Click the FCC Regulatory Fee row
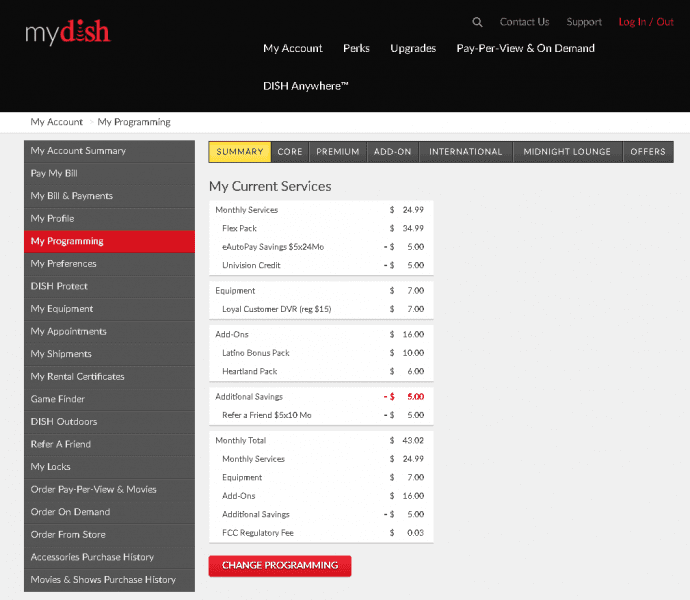 point(321,533)
